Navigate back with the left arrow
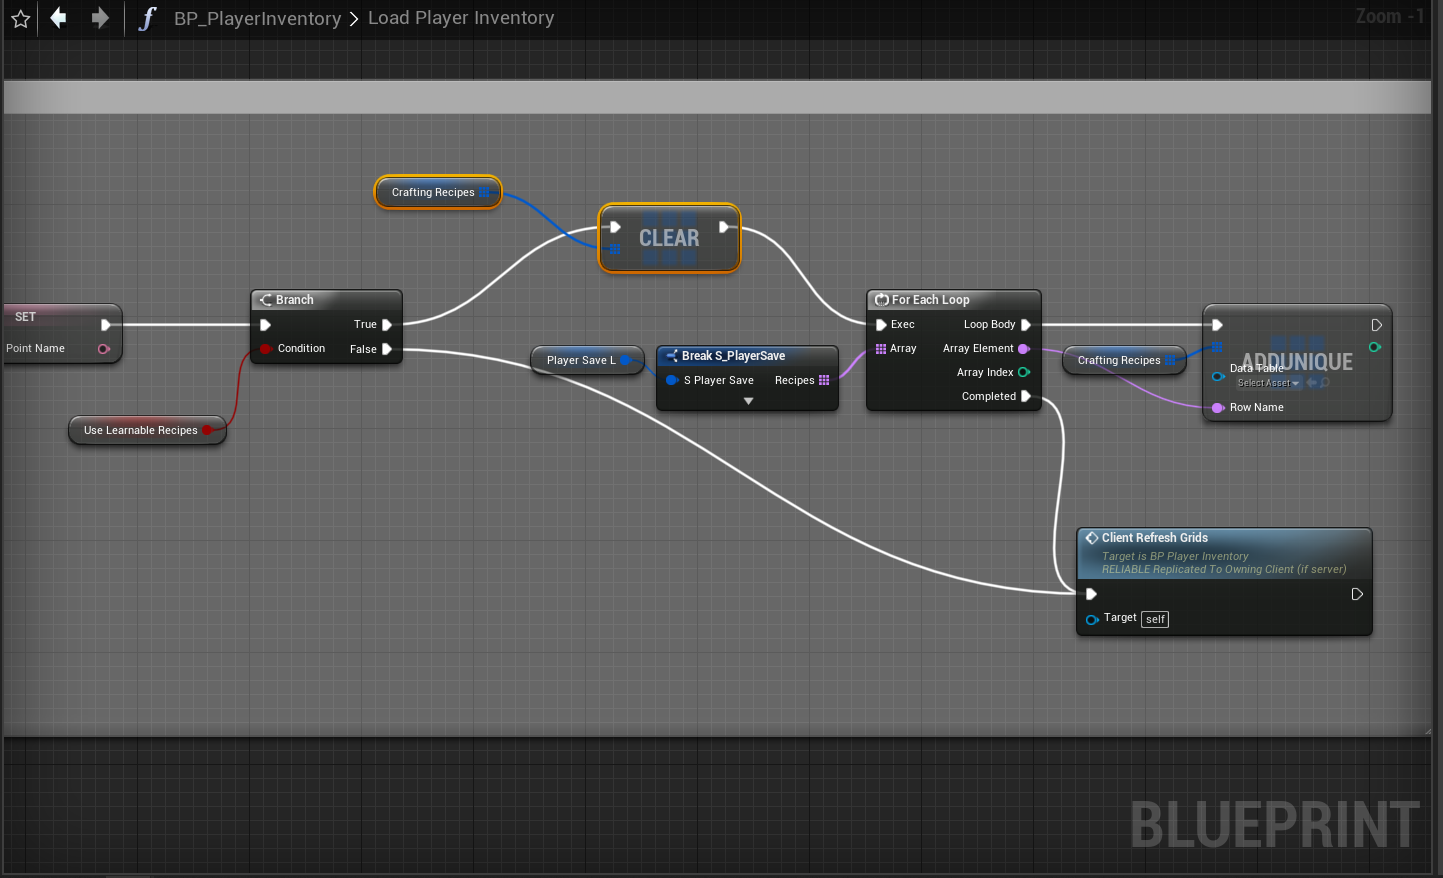The width and height of the screenshot is (1443, 878). click(59, 18)
